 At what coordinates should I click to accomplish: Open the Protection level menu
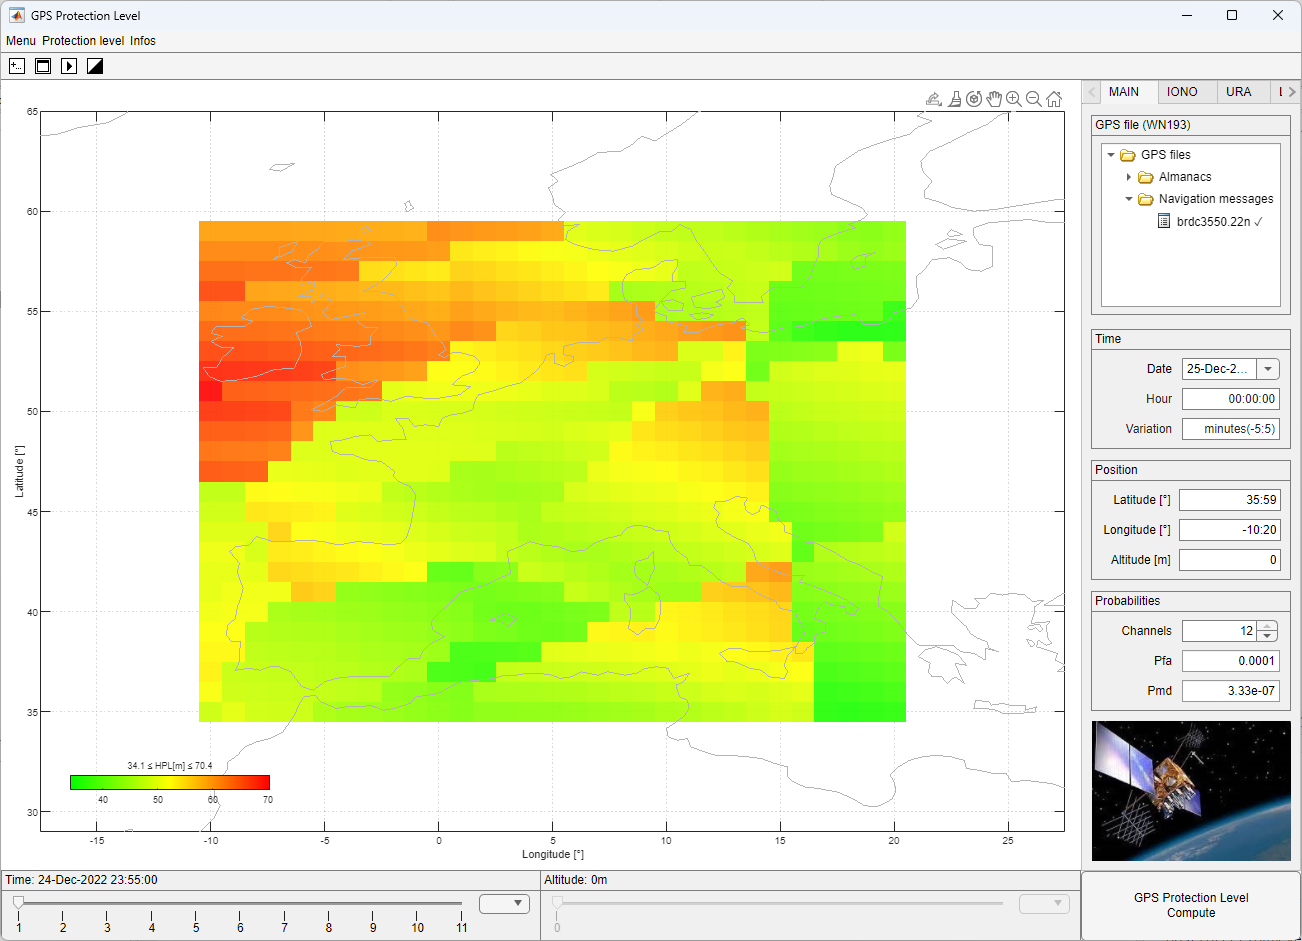pos(83,41)
